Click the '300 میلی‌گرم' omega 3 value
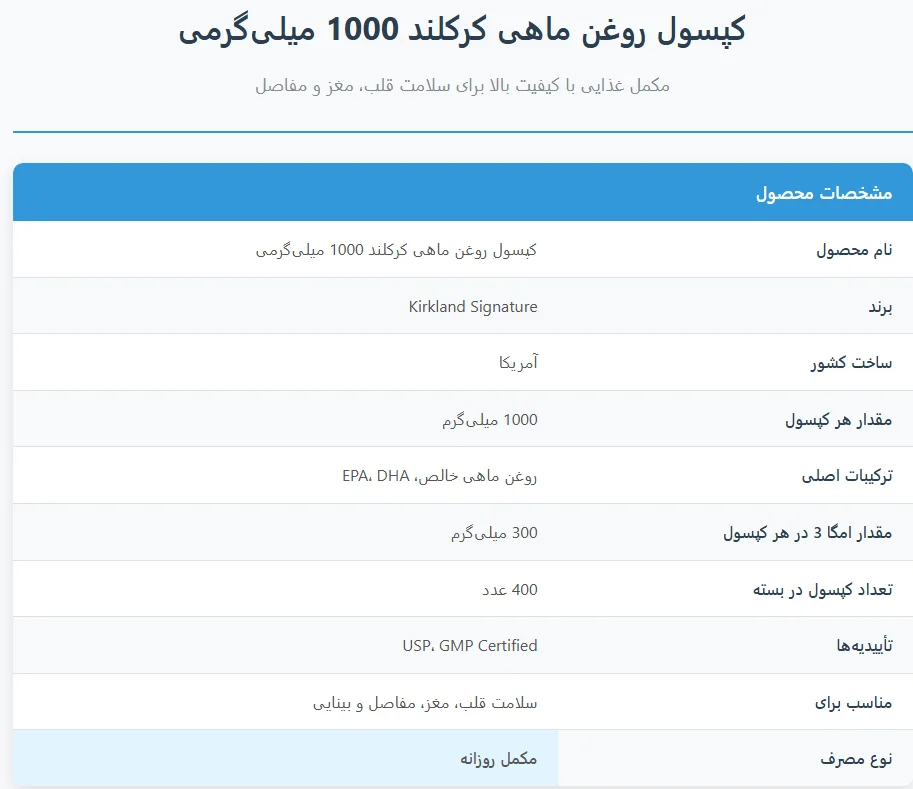The height and width of the screenshot is (789, 913). click(x=494, y=533)
